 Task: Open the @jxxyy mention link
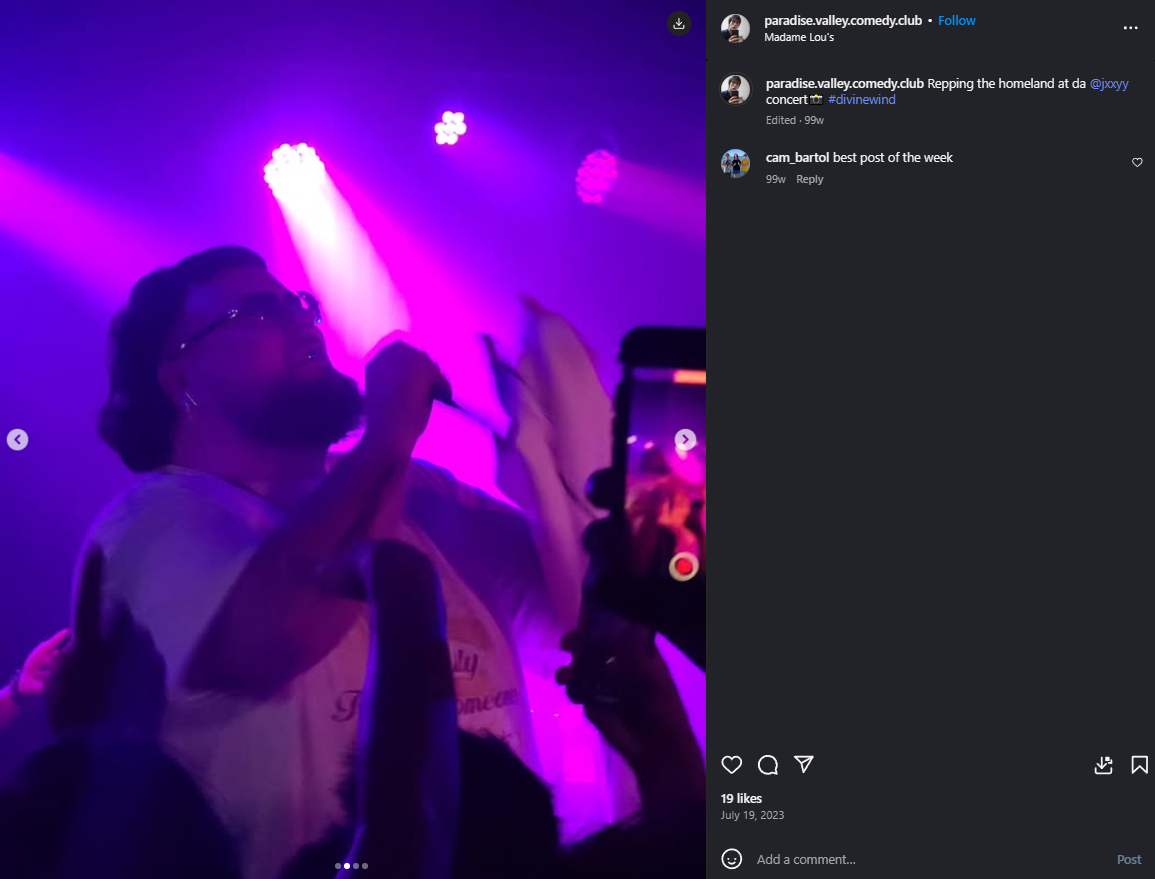click(1109, 83)
